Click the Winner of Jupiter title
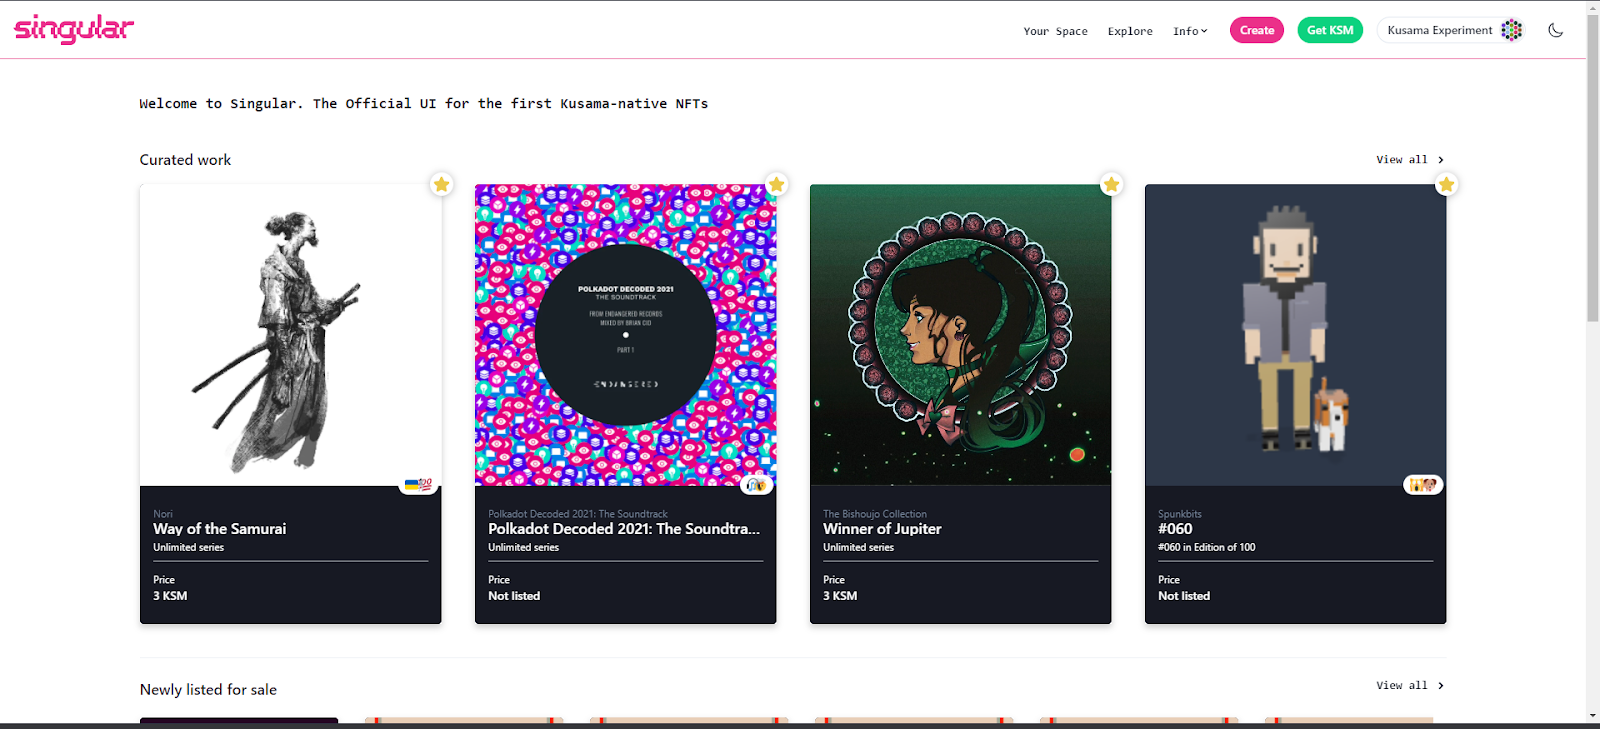 click(882, 529)
